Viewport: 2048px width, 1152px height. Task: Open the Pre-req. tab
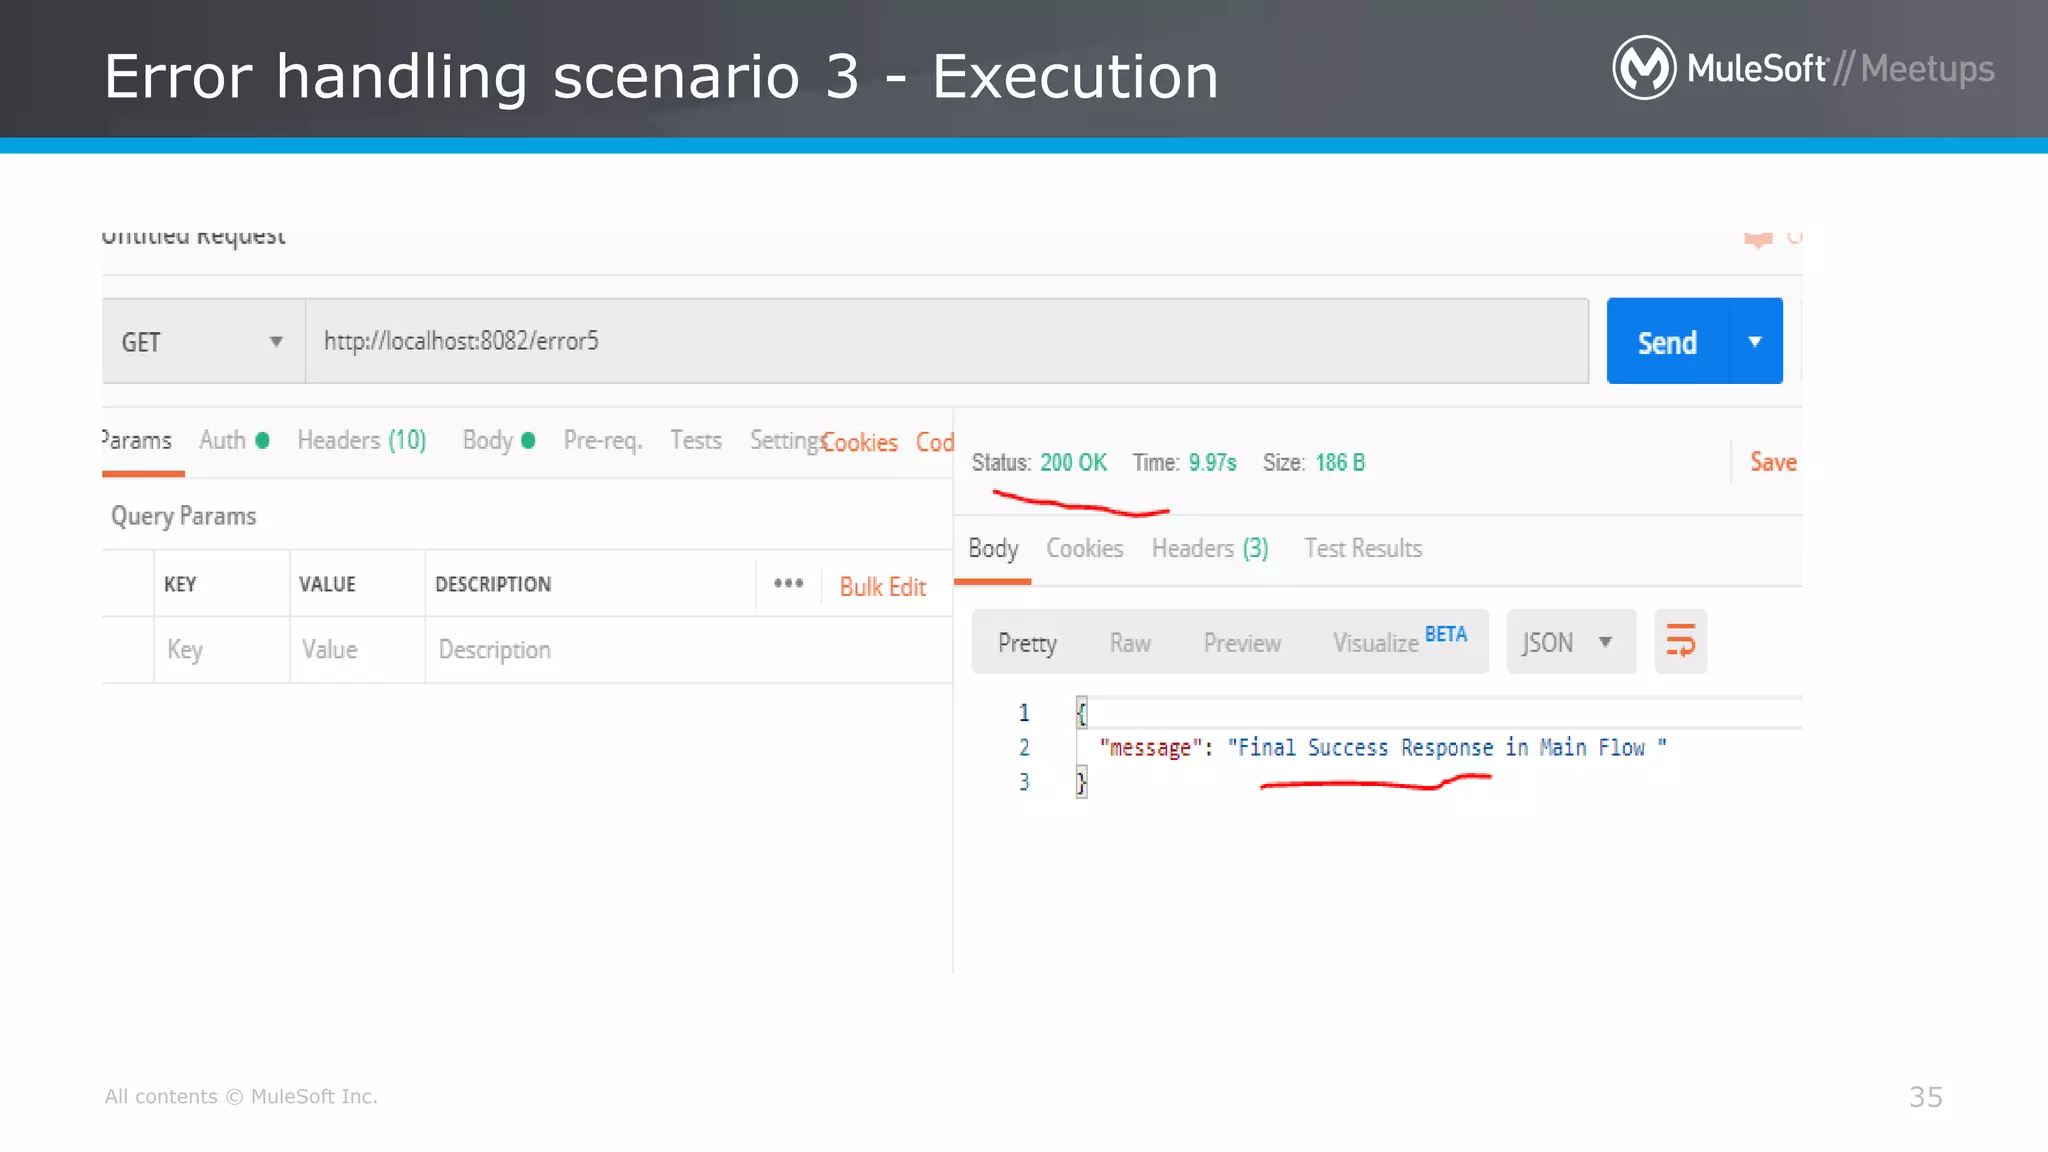click(603, 440)
